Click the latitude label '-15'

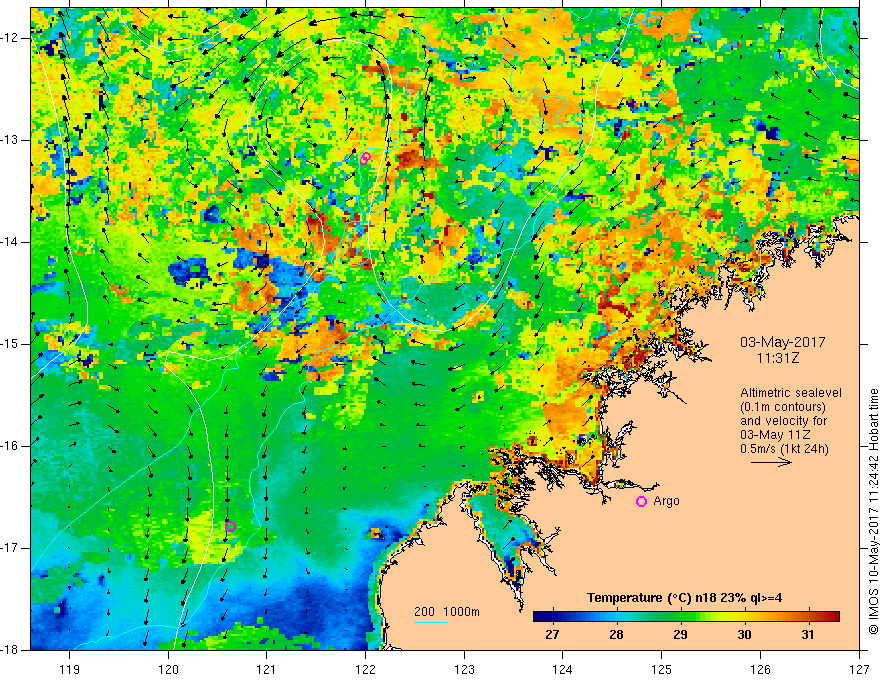click(10, 344)
